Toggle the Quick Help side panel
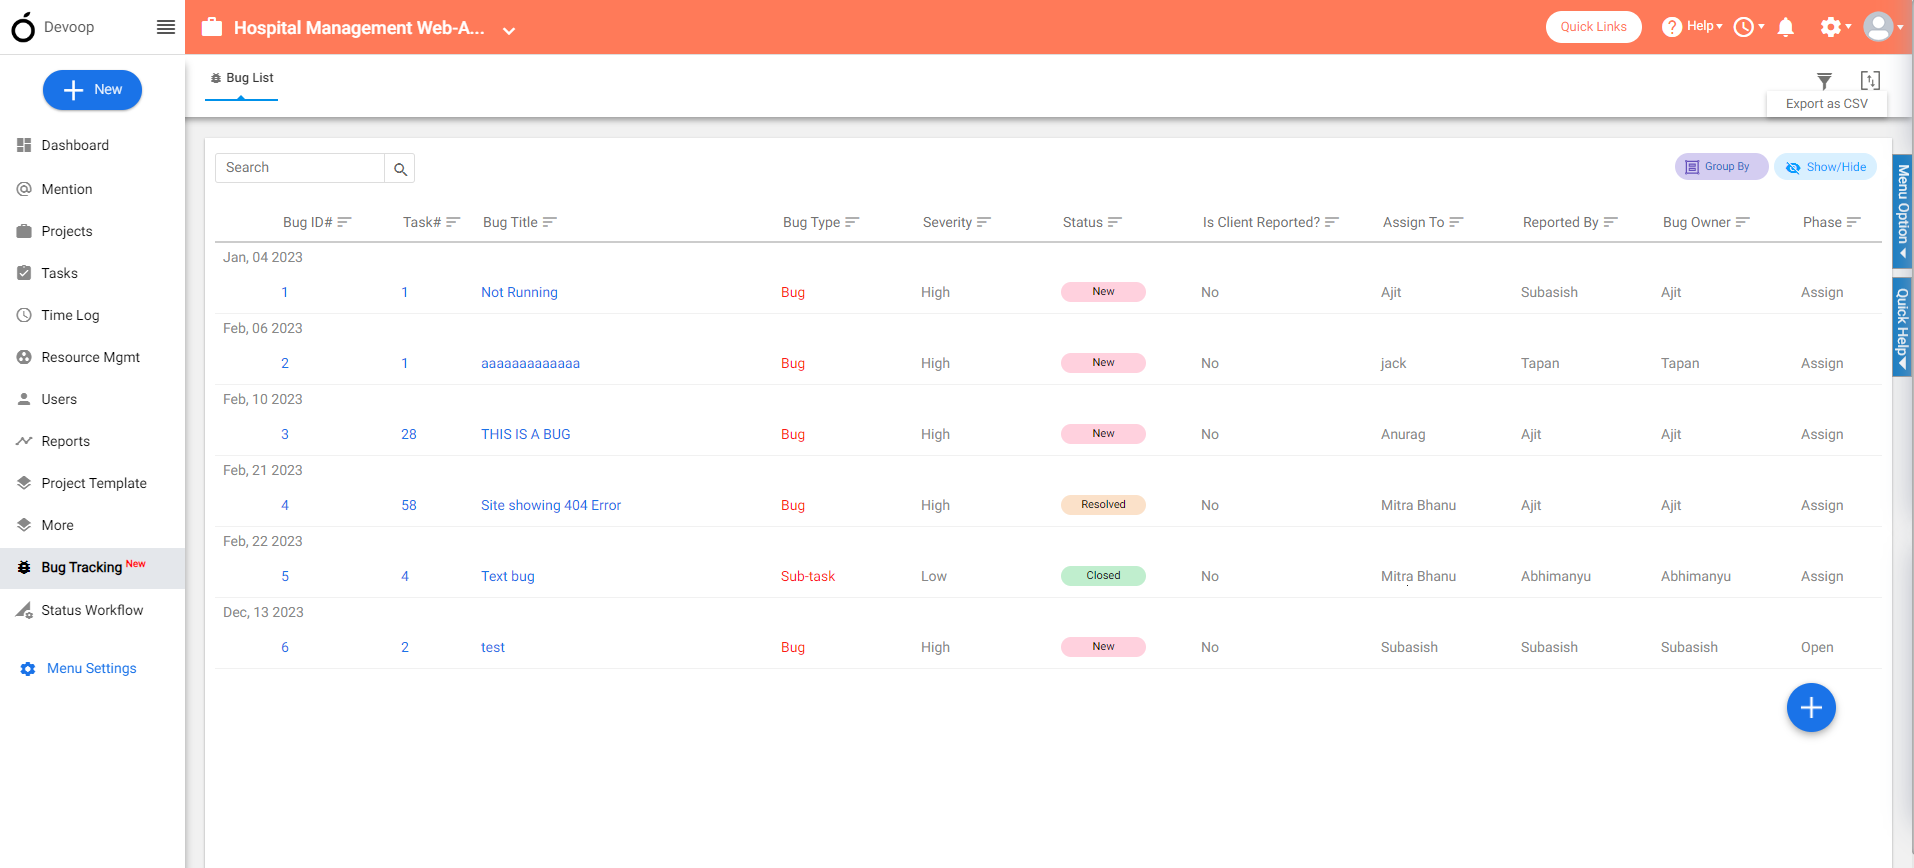 coord(1902,327)
